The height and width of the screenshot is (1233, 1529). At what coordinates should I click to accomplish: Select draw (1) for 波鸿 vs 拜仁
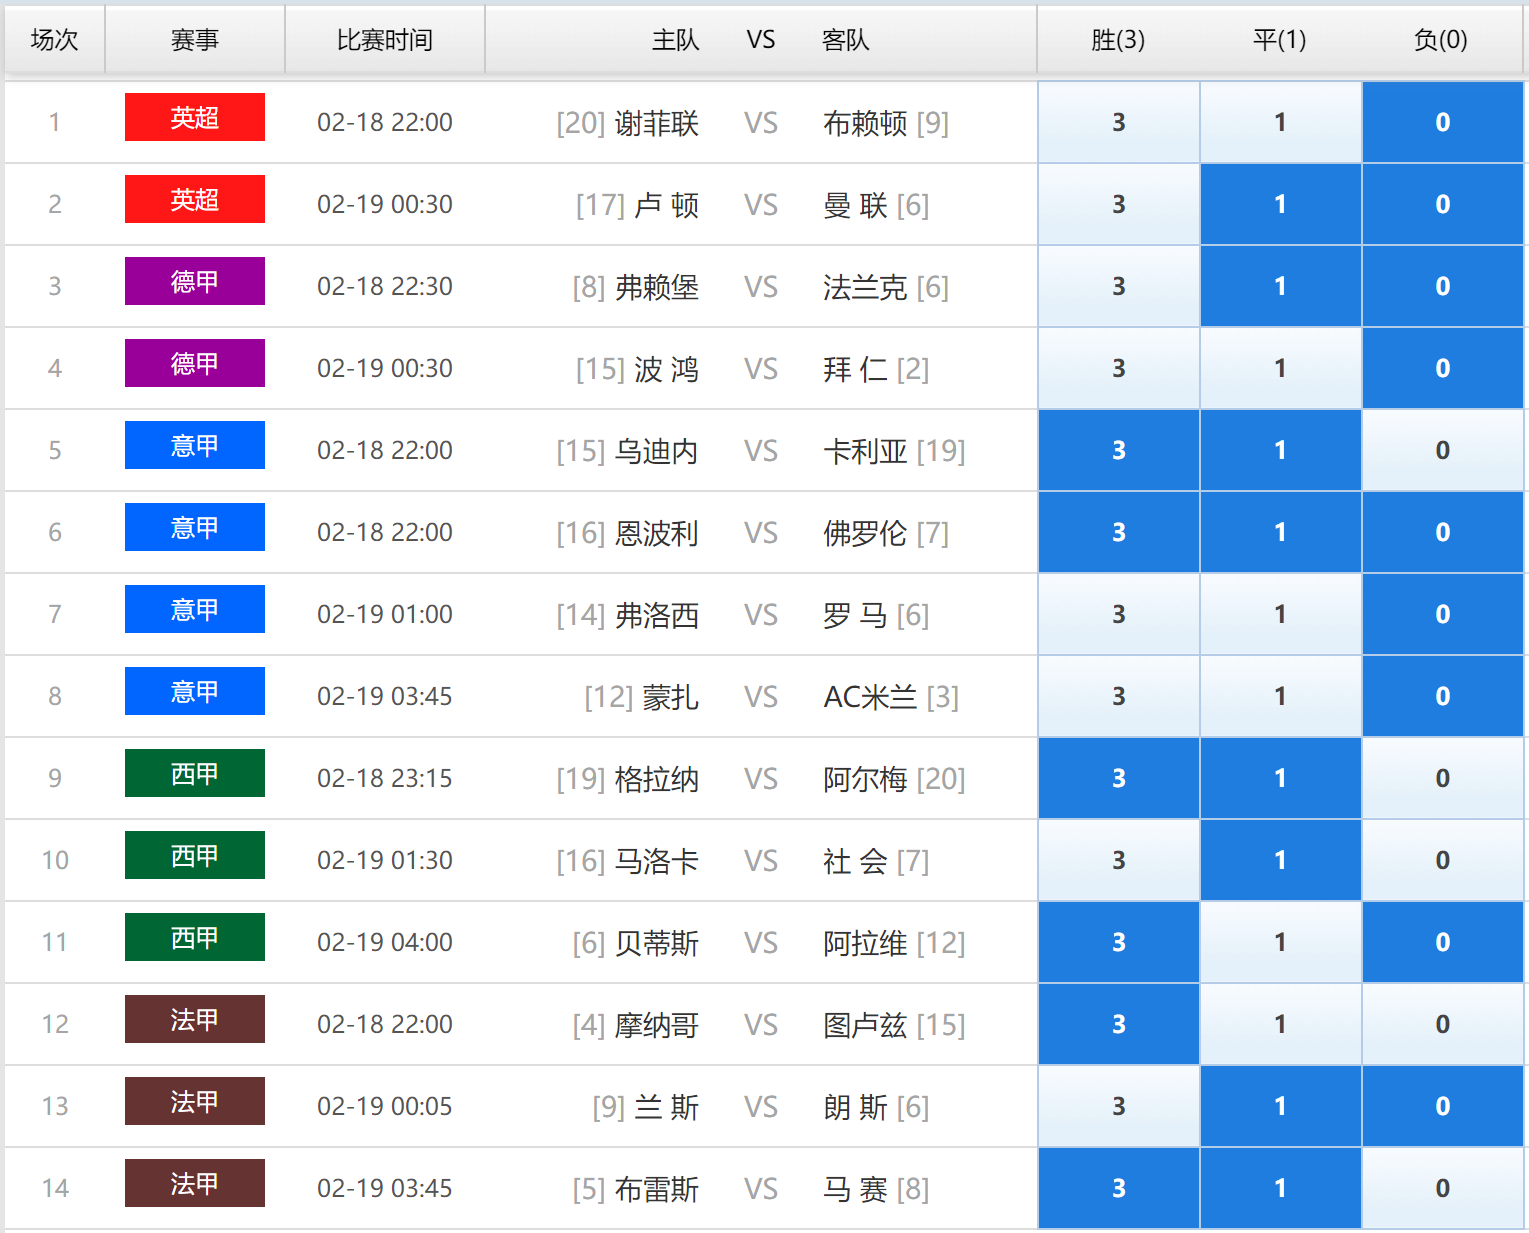pos(1281,368)
